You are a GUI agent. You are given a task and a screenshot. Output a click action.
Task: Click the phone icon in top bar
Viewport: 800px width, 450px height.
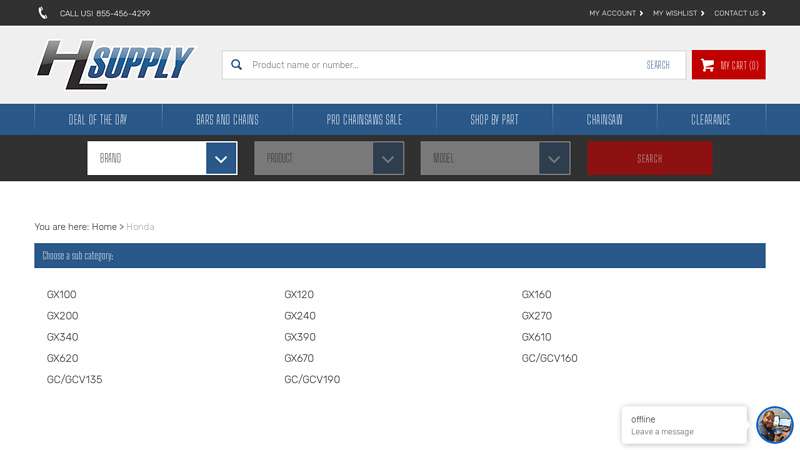(43, 13)
